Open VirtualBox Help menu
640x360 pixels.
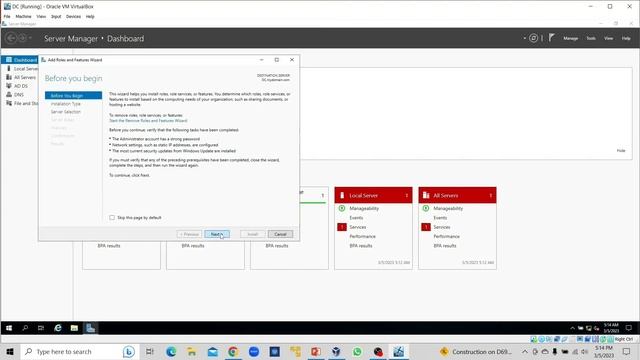[x=90, y=17]
